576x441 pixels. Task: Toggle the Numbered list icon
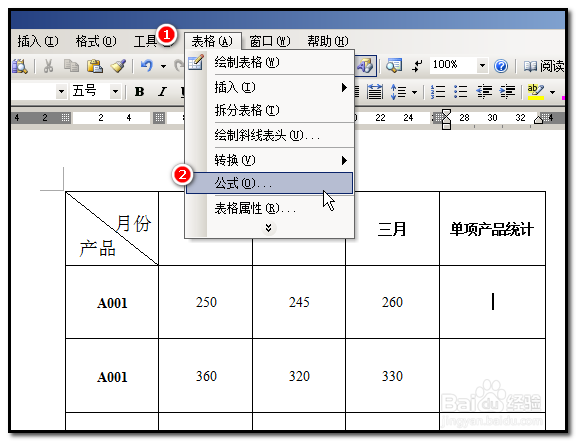tap(438, 92)
